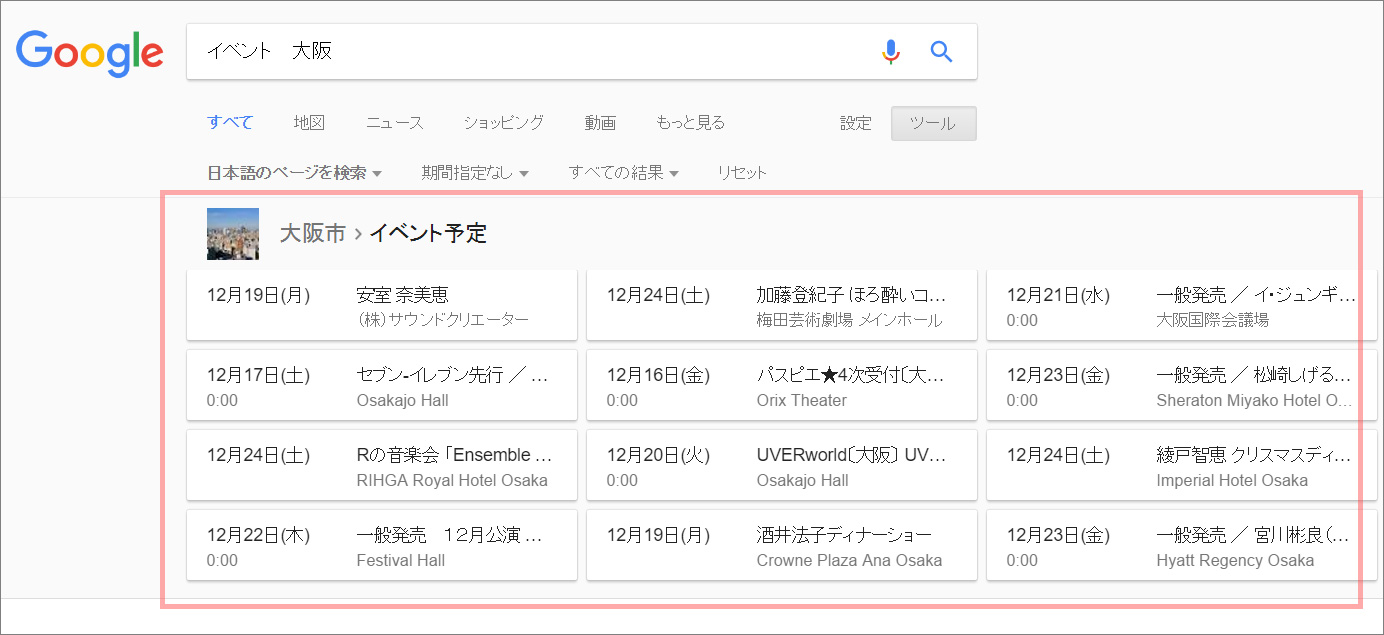Click the Festival Hall venue text

(x=401, y=560)
